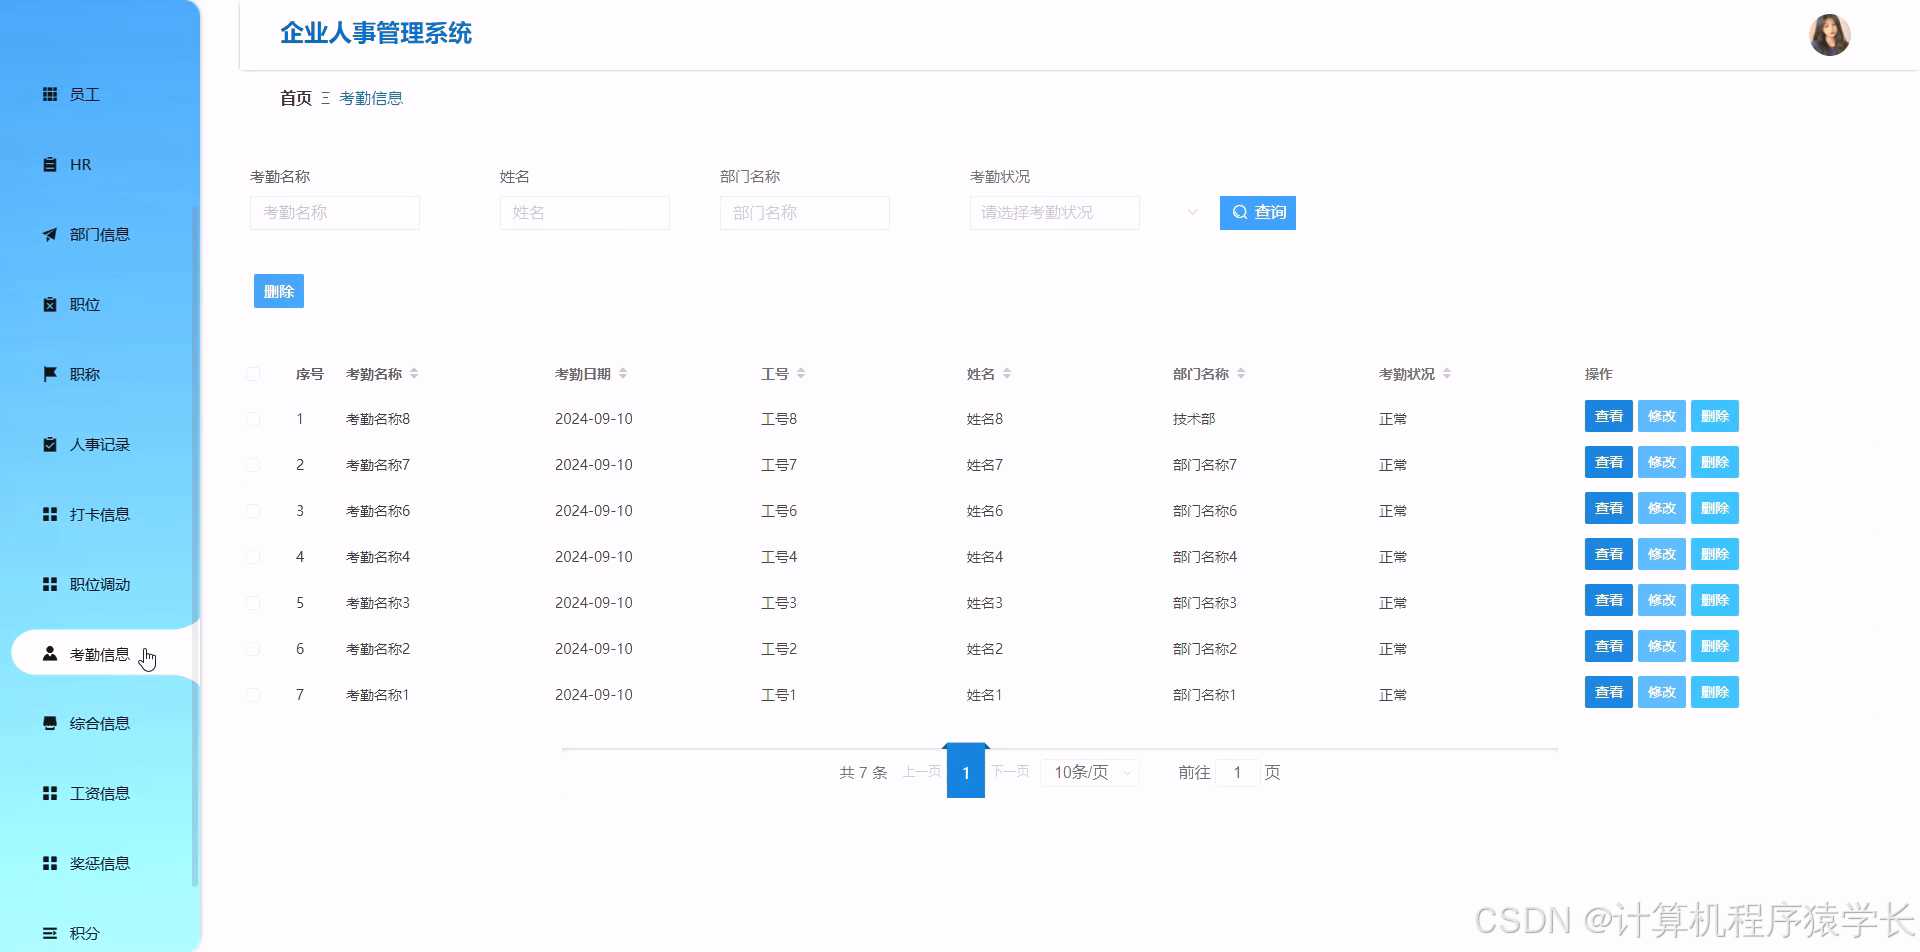Check the checkbox for row 考勤名称8
Image resolution: width=1920 pixels, height=952 pixels.
pos(253,418)
